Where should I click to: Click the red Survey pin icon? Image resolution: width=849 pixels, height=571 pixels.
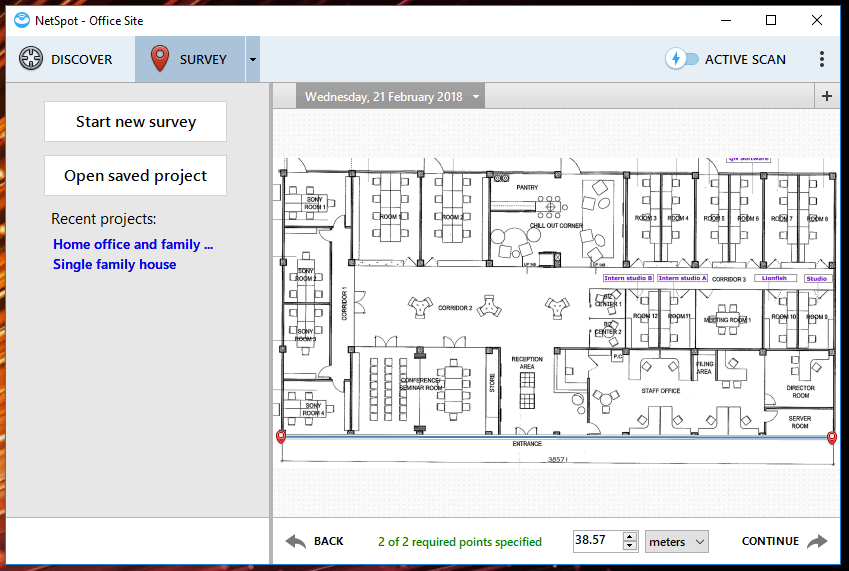pos(160,58)
